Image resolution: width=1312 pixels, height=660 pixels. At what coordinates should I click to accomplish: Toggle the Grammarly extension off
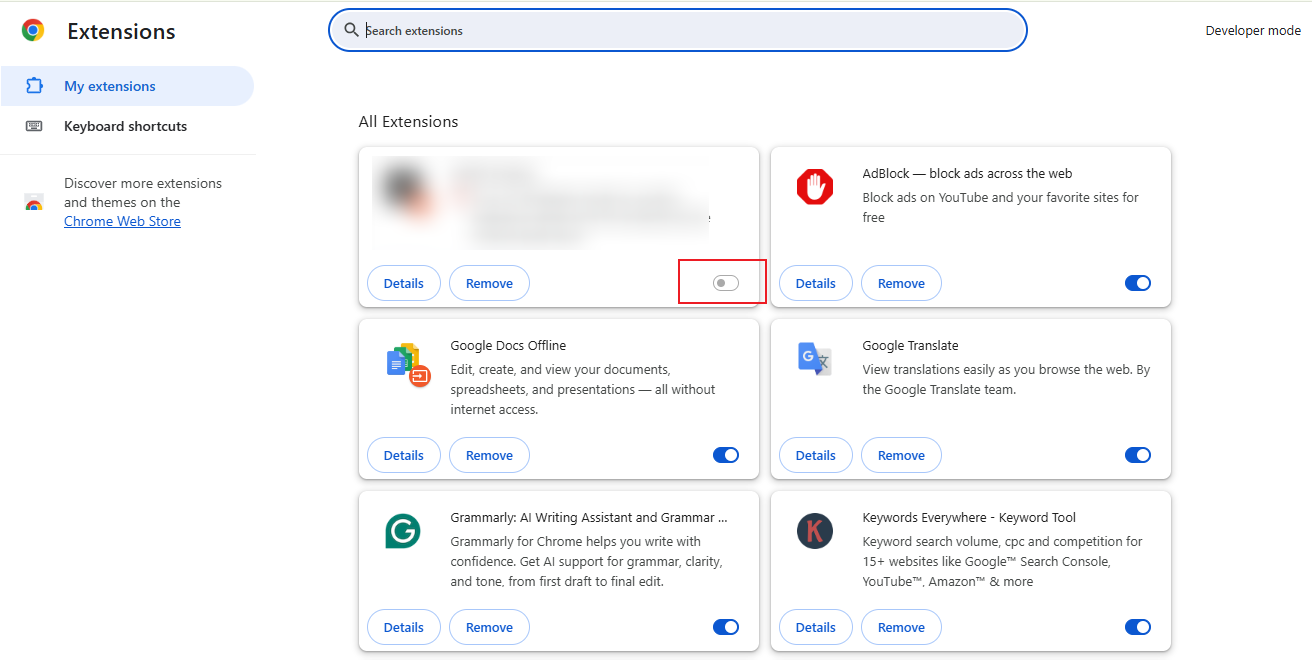[x=725, y=627]
